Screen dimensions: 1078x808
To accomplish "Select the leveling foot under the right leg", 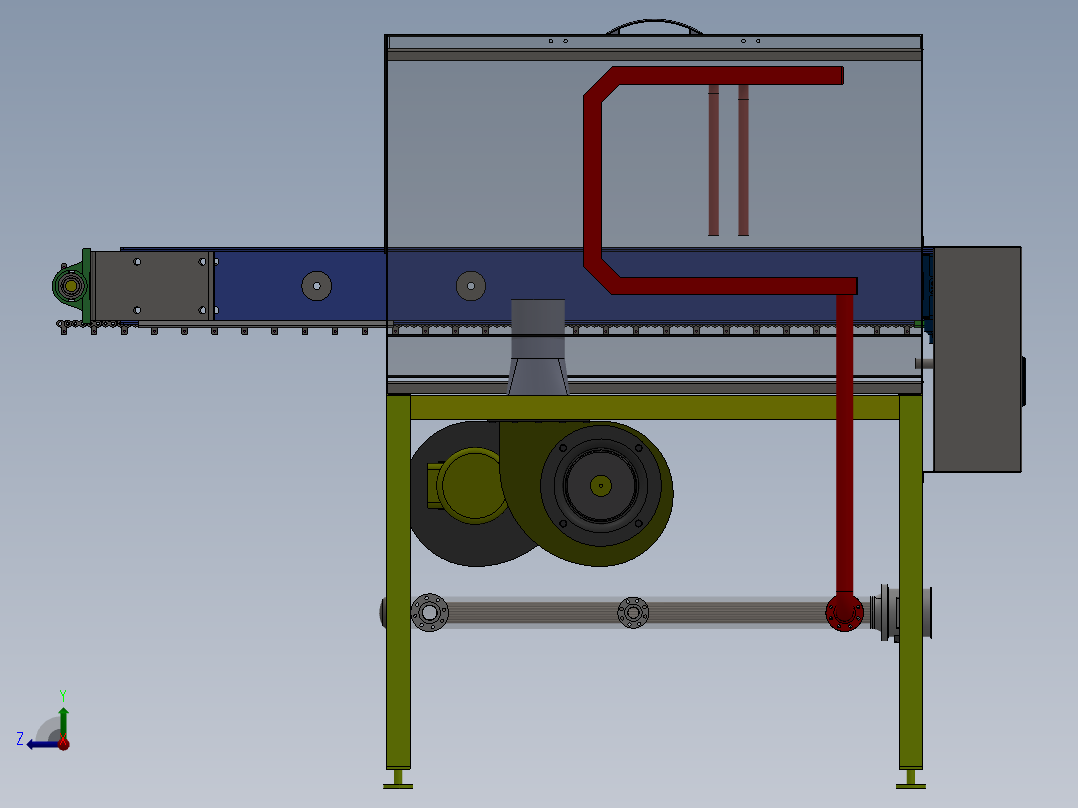I will 911,779.
